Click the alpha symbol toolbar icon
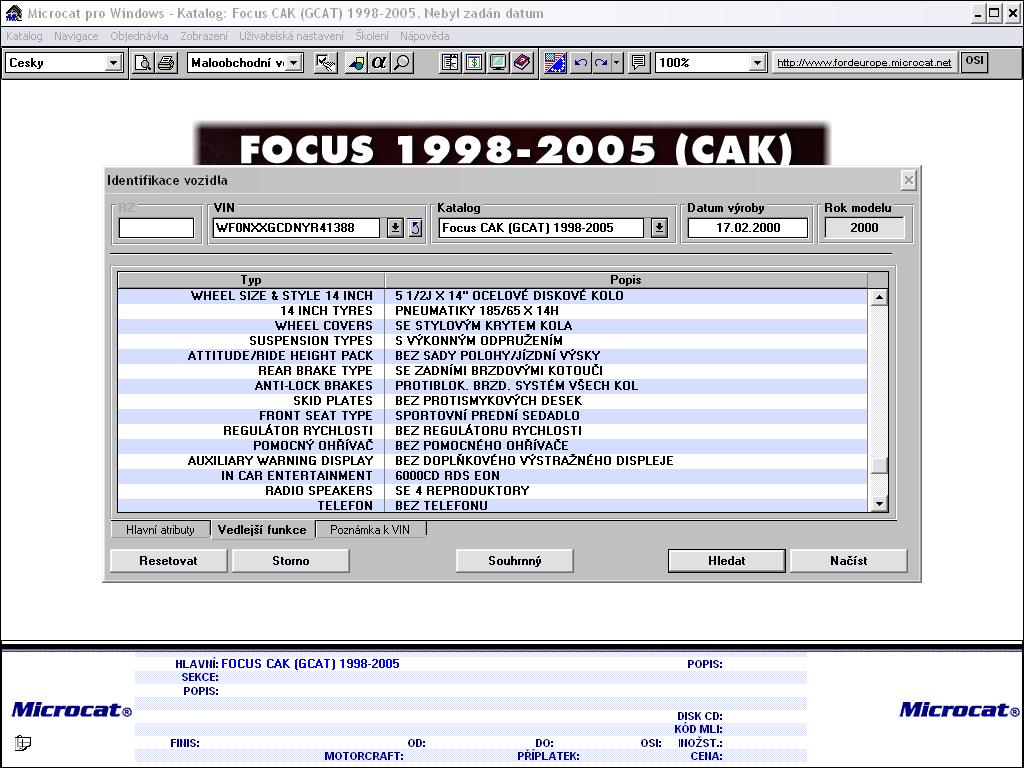Viewport: 1024px width, 768px height. click(378, 63)
